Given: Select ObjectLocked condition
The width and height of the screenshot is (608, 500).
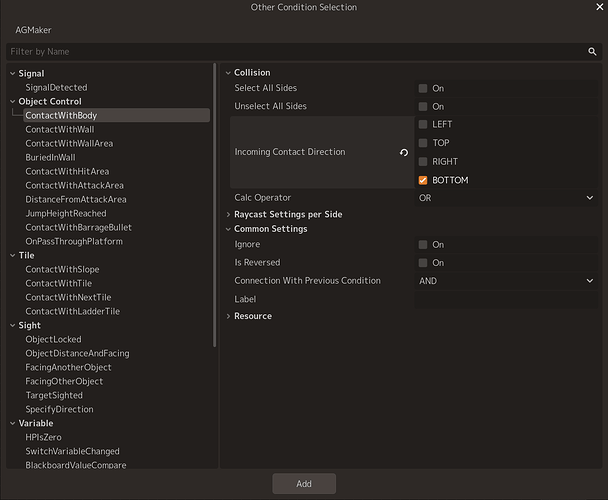Looking at the screenshot, I should [x=54, y=339].
